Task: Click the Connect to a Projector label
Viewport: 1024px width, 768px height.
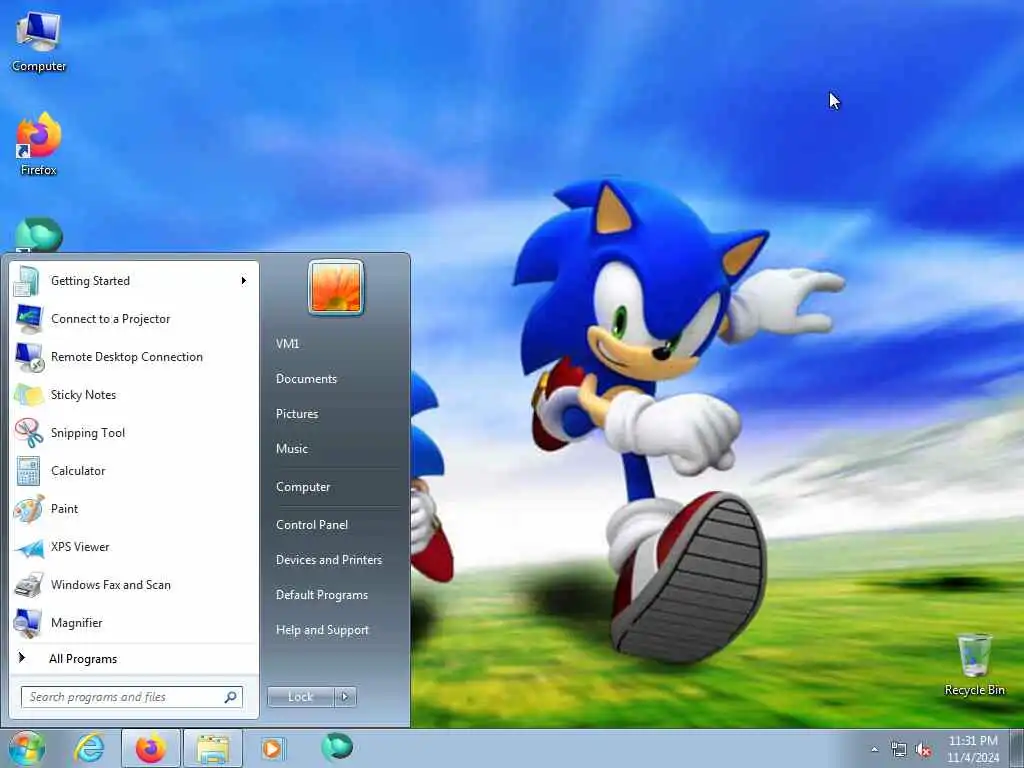Action: [x=110, y=319]
